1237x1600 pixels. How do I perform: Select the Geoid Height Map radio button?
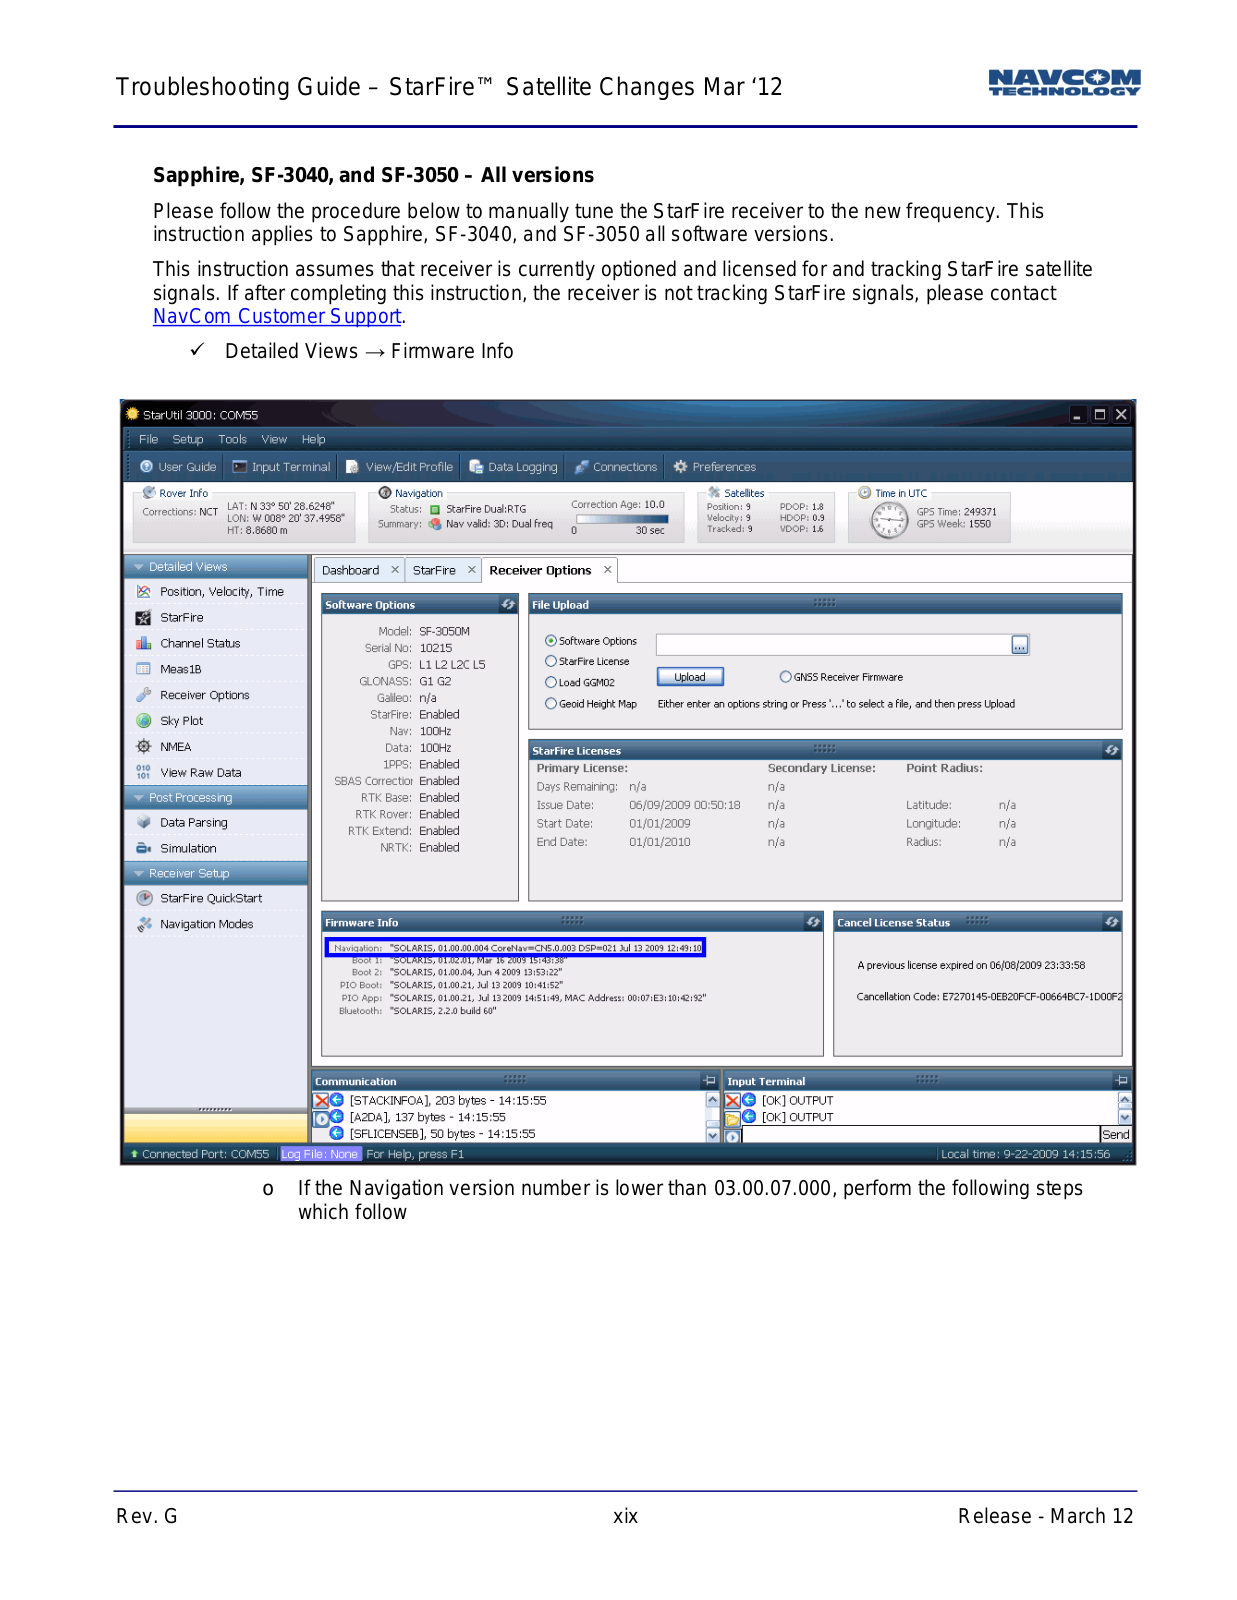551,704
